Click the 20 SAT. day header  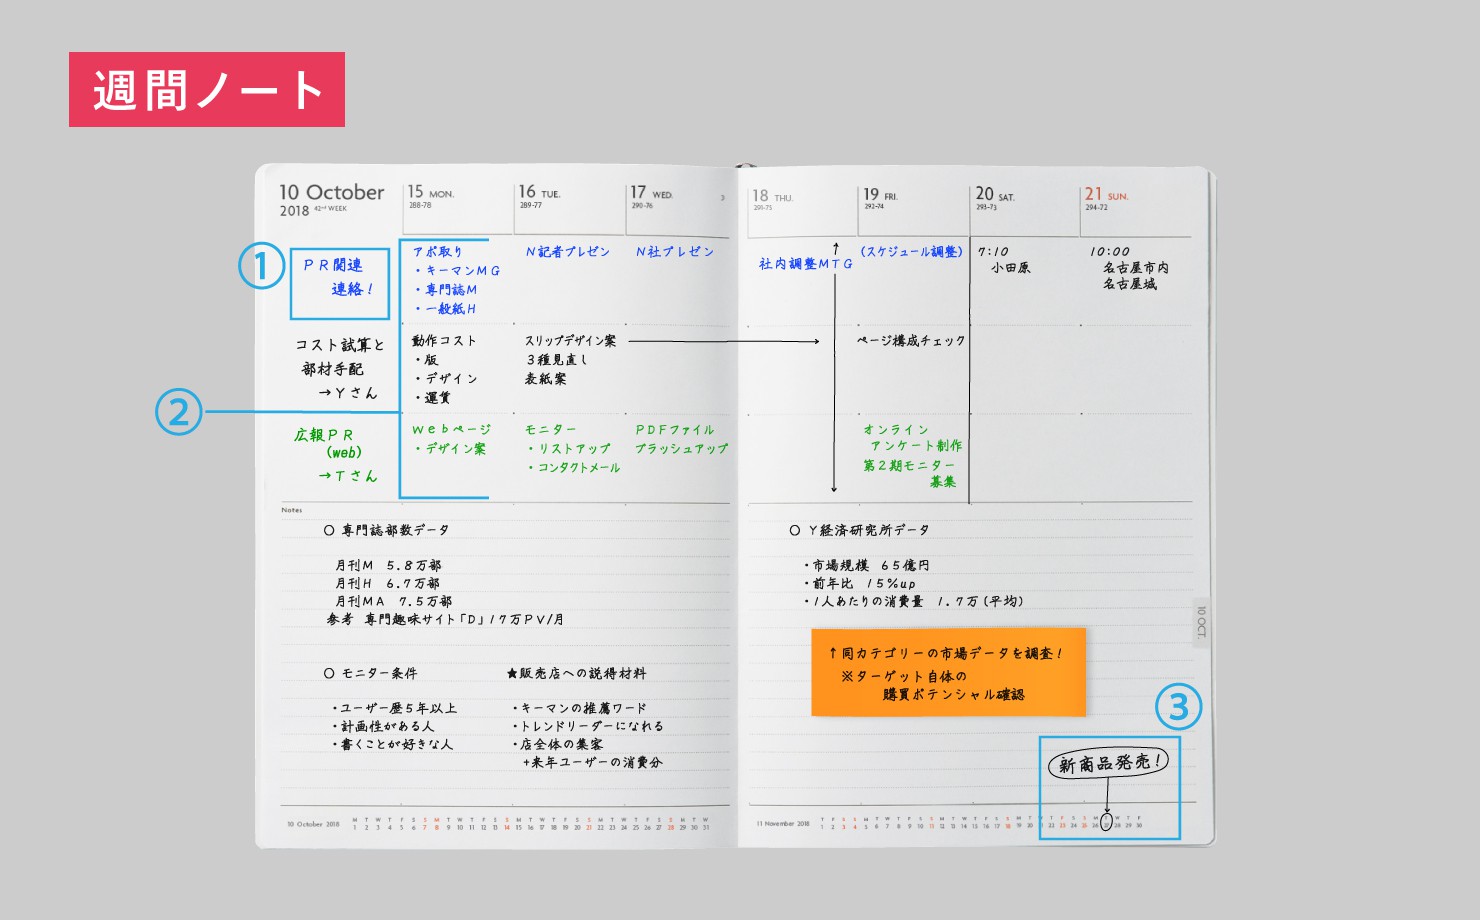[x=995, y=198]
